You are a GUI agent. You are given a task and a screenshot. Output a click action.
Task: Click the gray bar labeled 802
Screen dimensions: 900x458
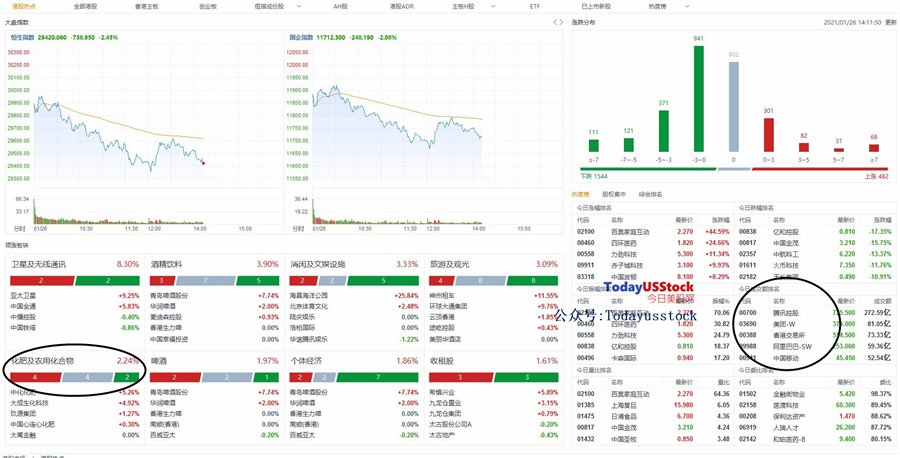[x=734, y=107]
